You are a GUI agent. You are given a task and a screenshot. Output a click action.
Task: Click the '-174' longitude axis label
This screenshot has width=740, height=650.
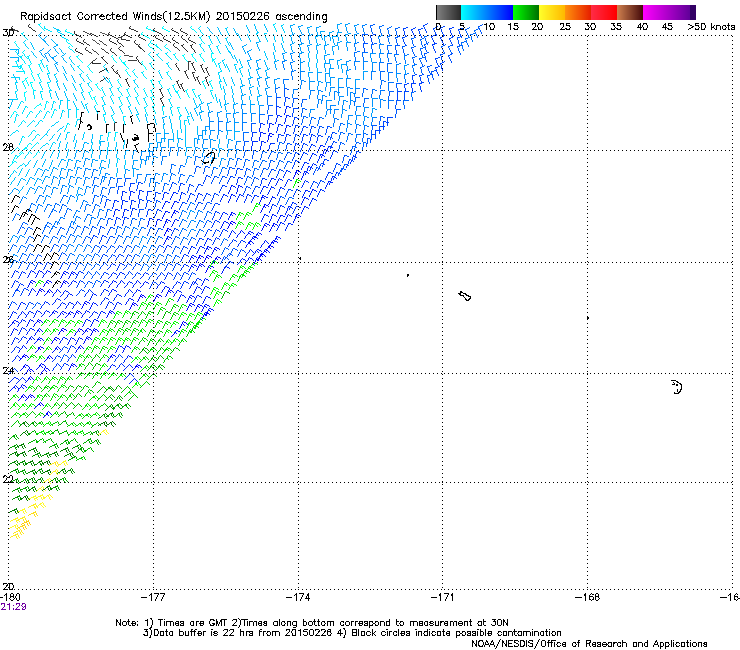click(298, 597)
